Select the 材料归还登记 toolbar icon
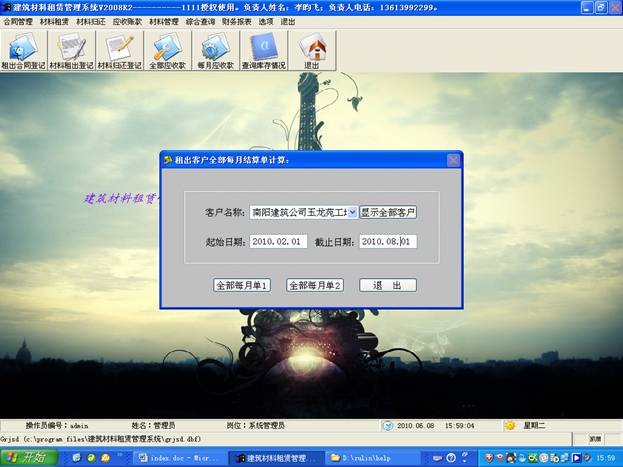Viewport: 623px width, 467px height. point(119,50)
